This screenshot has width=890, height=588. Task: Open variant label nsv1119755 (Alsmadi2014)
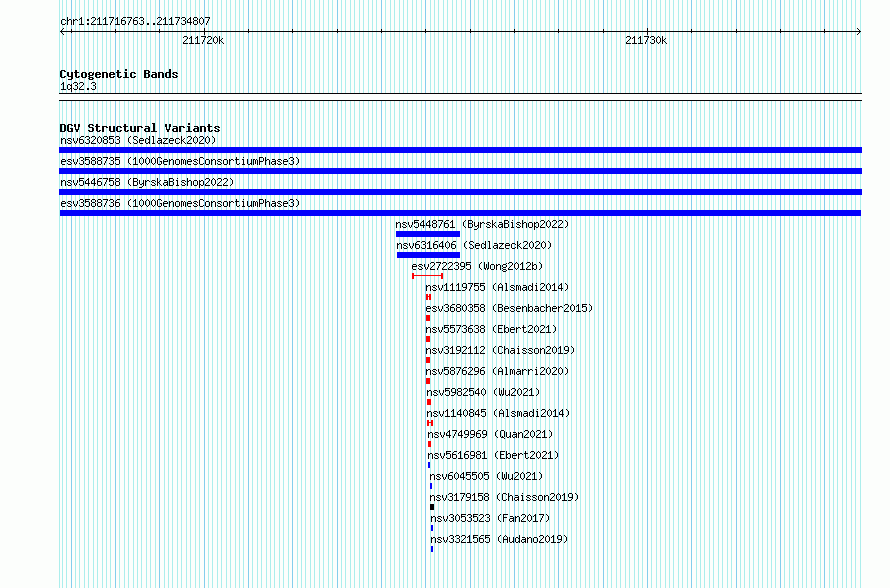pos(497,287)
